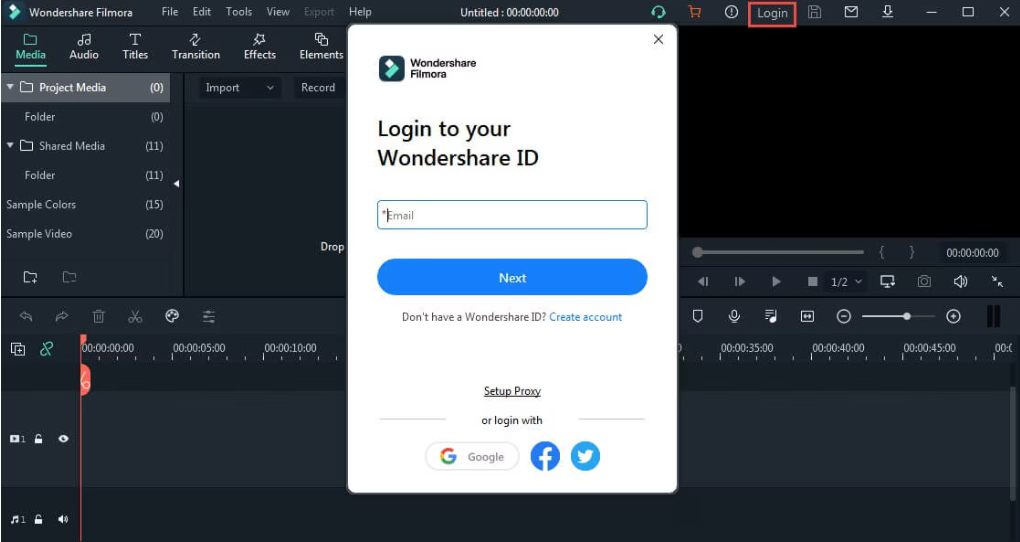Collapse the Project Media tree
1020x542 pixels.
[x=10, y=87]
